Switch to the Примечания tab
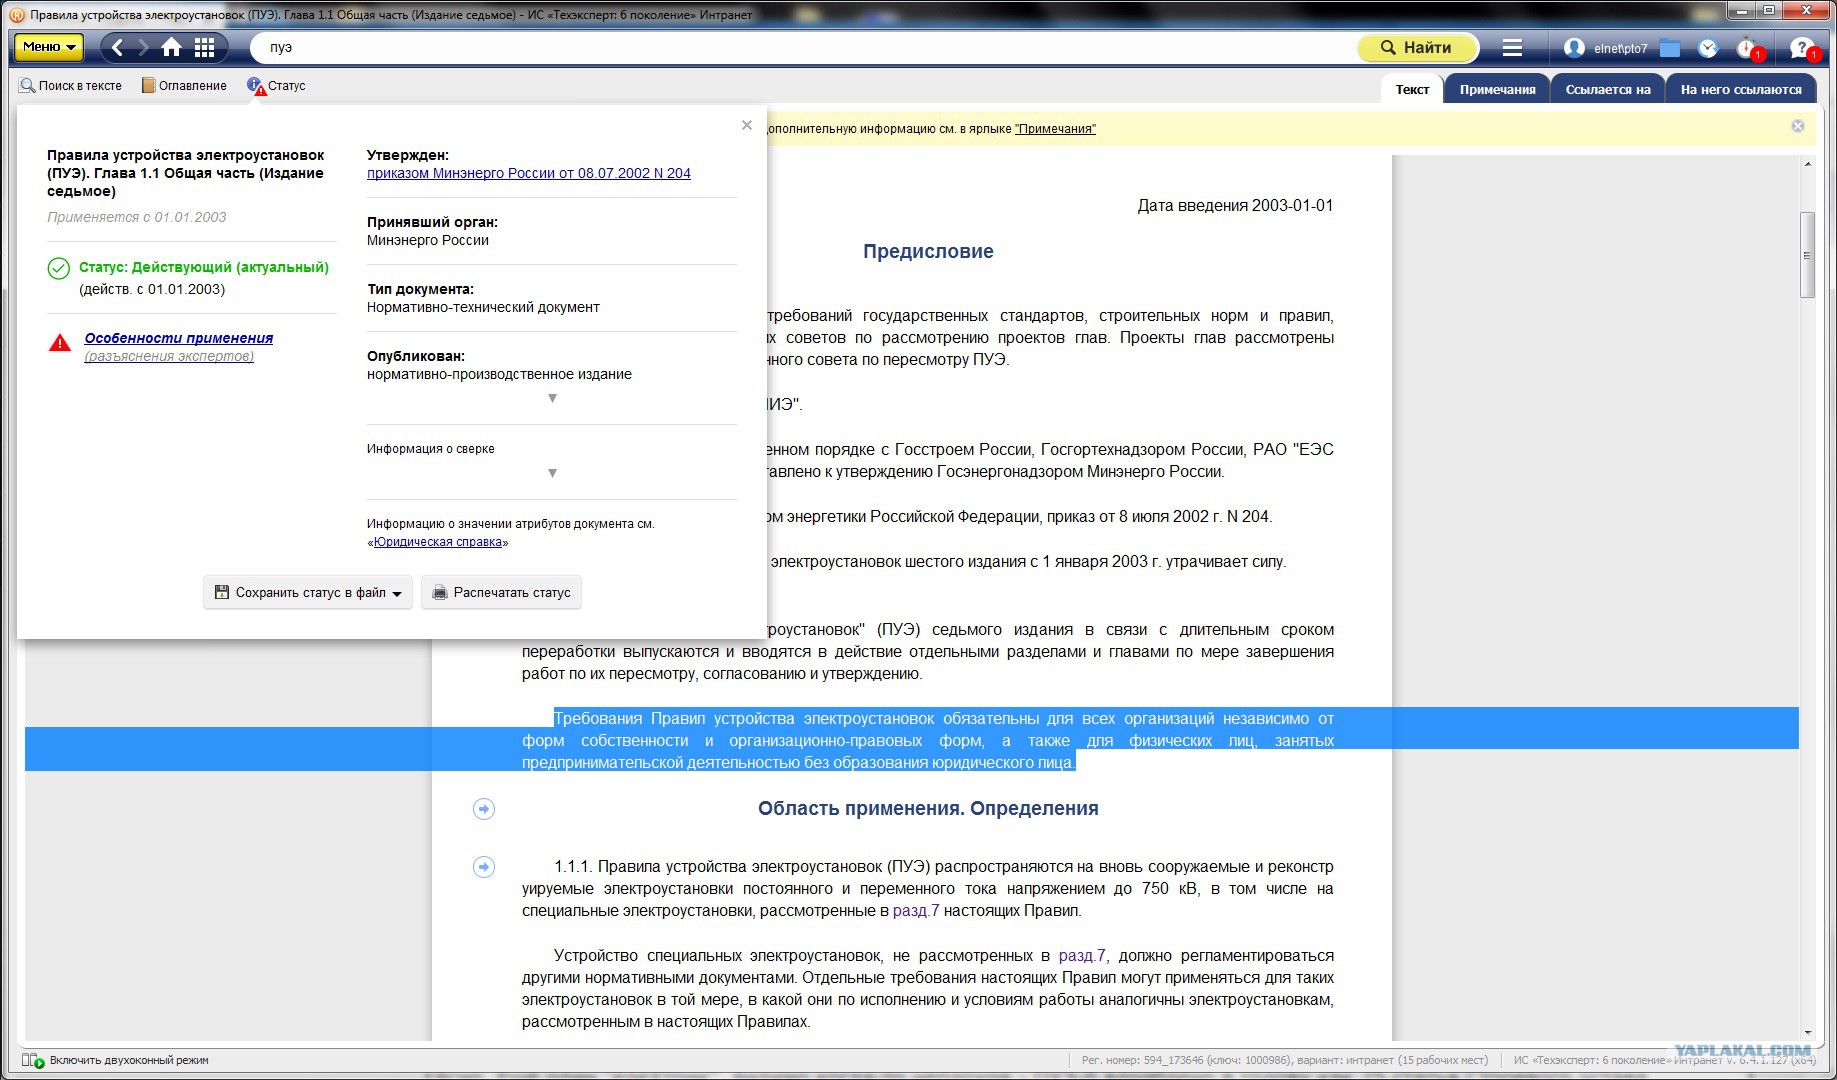 tap(1497, 89)
